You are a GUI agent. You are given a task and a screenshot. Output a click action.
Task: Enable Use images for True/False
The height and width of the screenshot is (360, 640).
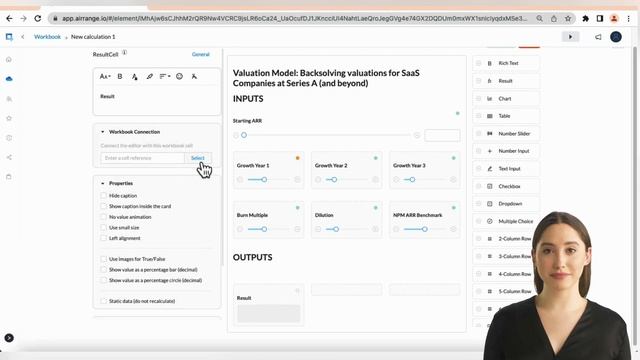[104, 259]
